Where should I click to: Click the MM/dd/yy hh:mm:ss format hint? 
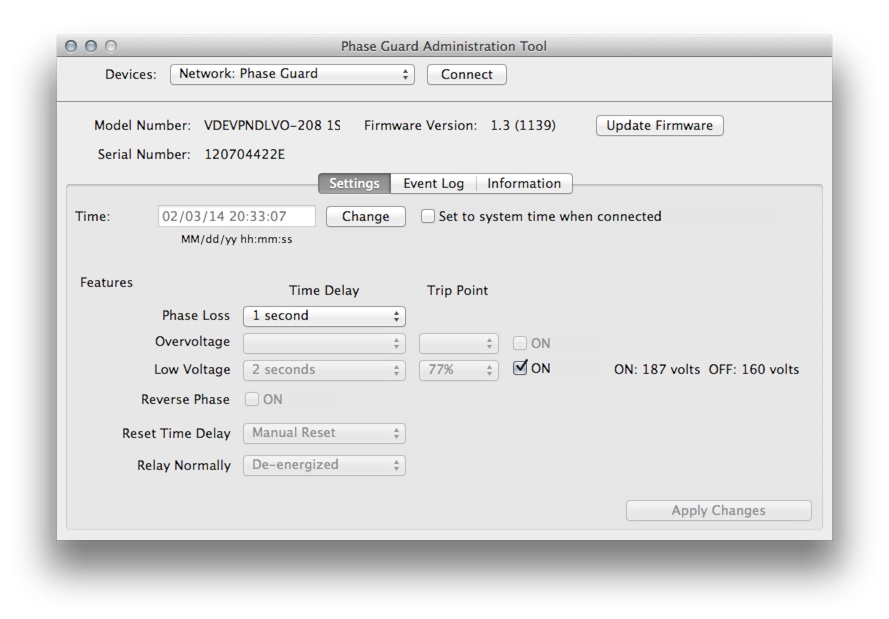click(236, 239)
